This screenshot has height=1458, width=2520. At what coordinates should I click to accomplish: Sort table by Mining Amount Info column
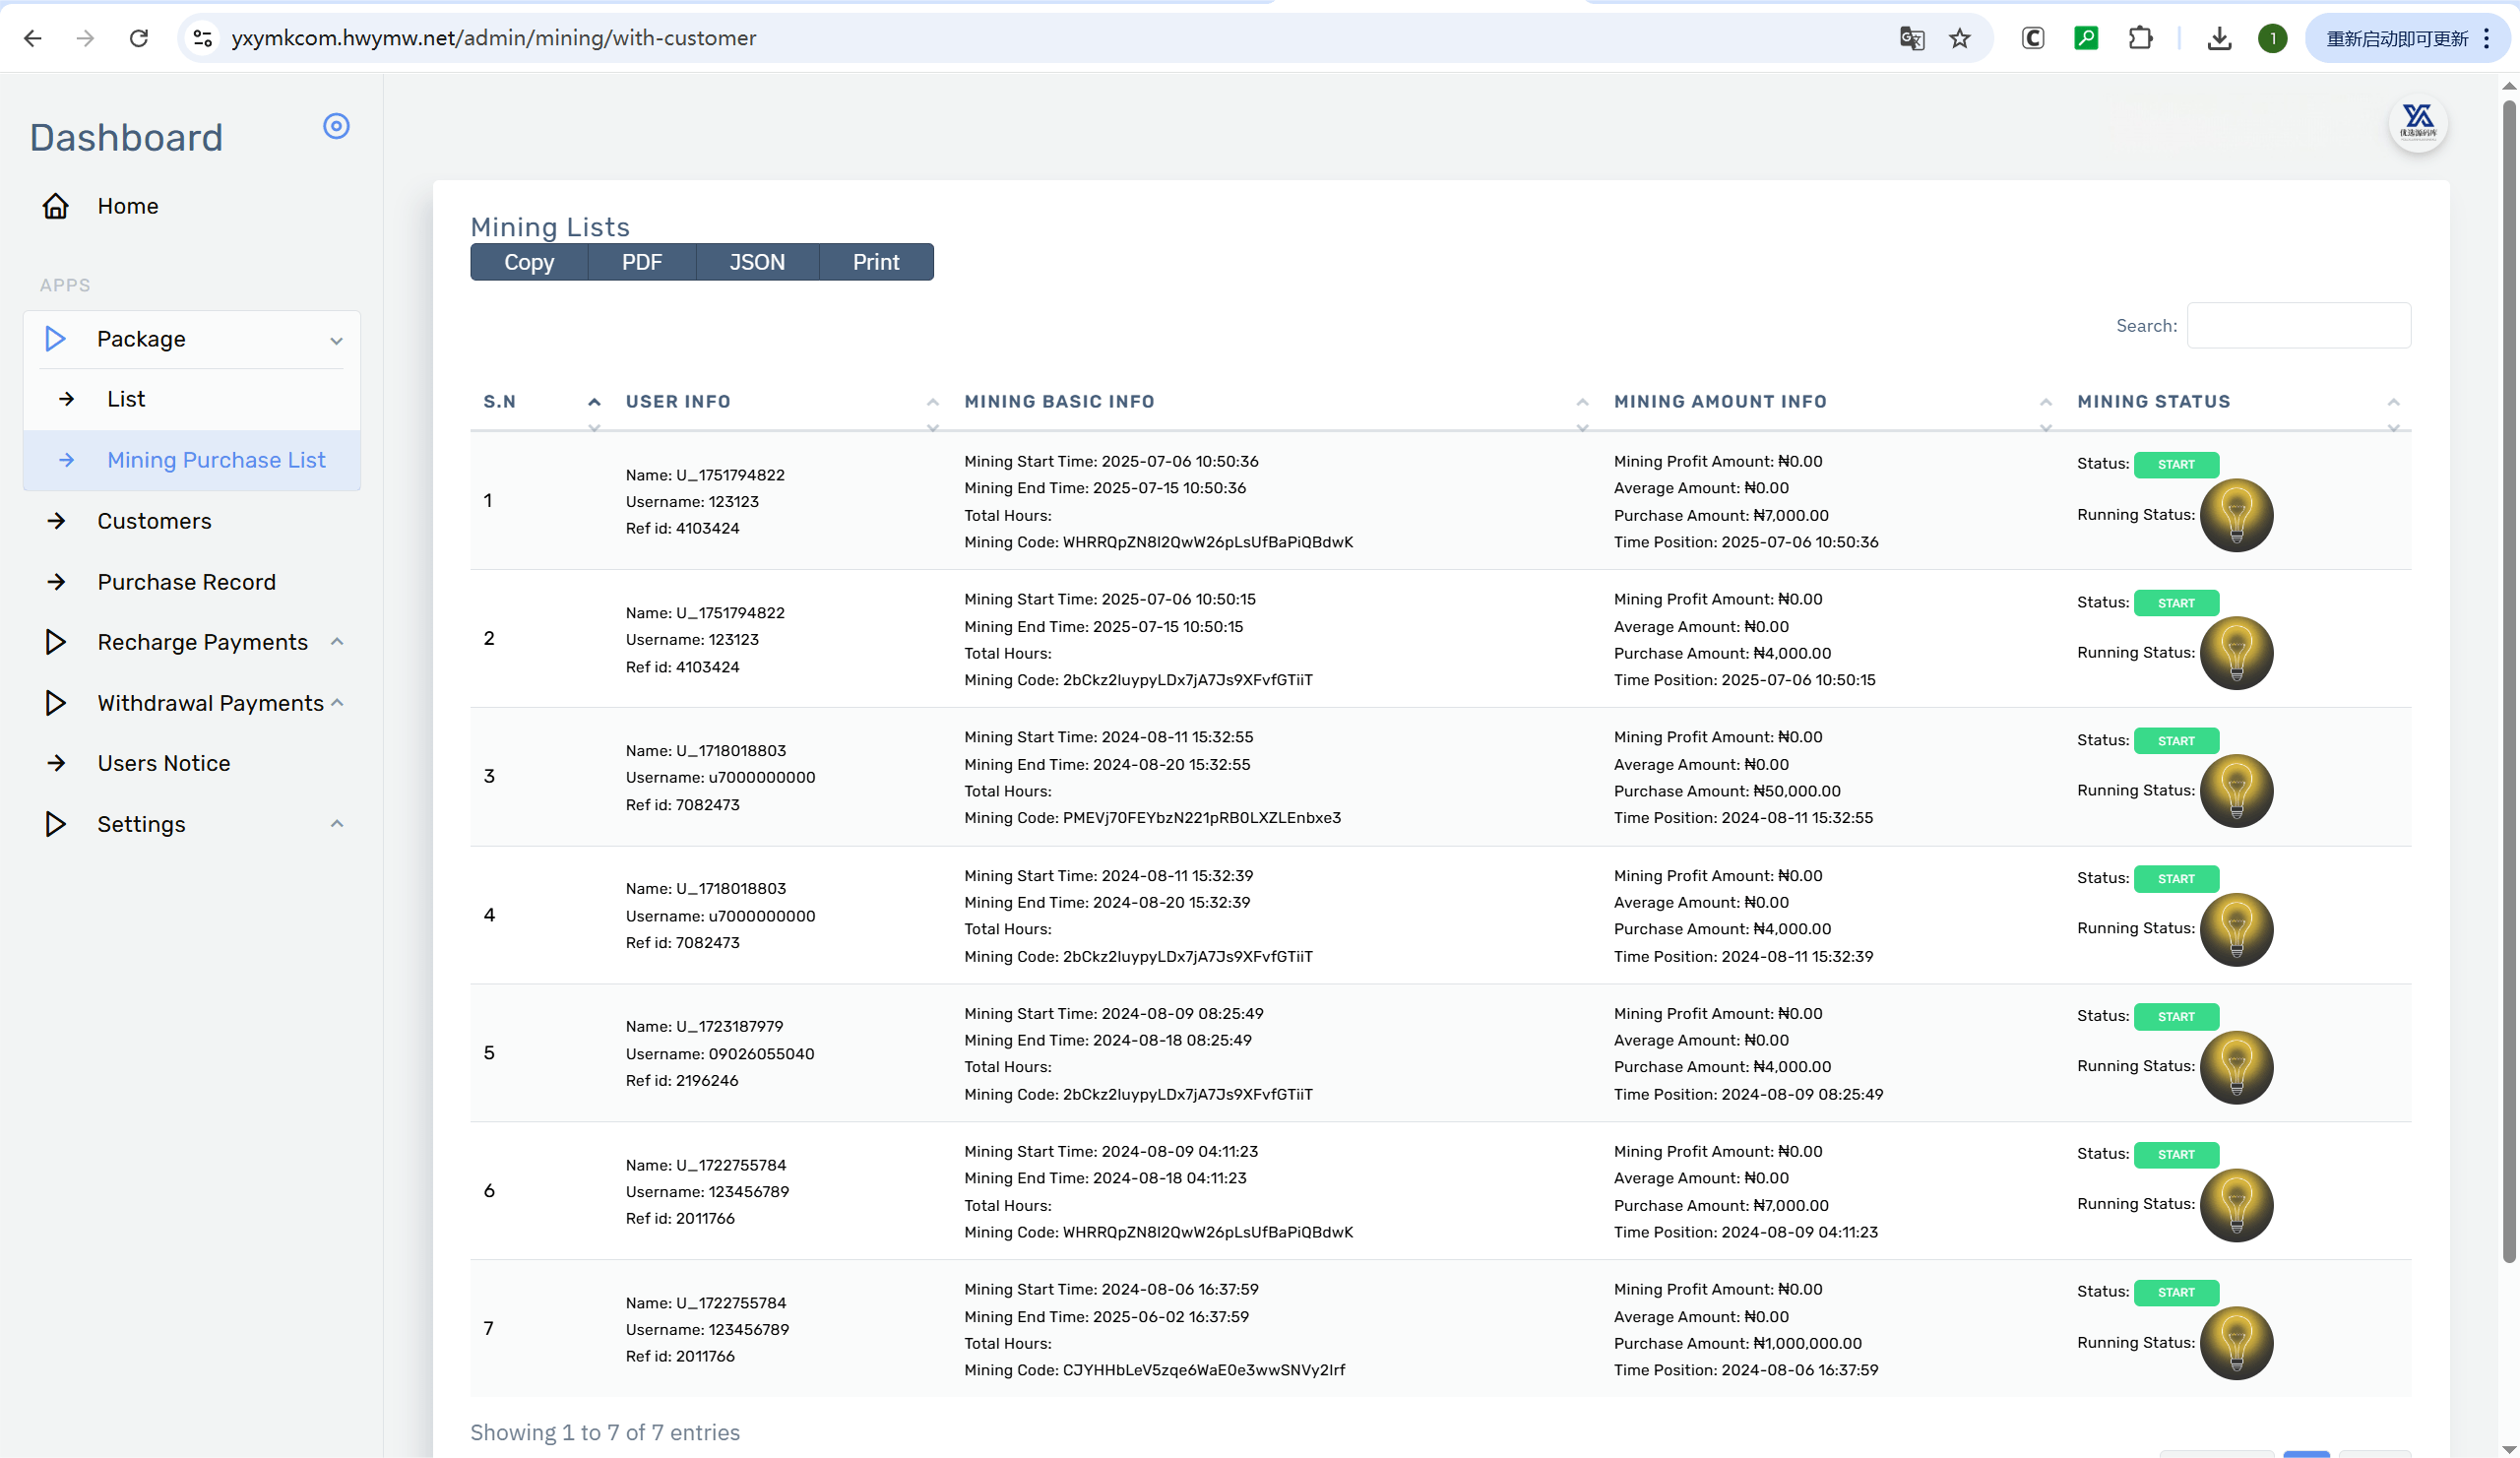1720,401
